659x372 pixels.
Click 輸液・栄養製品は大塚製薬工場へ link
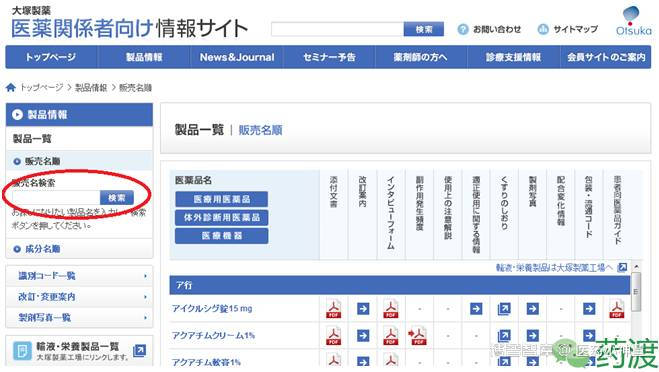coord(554,267)
